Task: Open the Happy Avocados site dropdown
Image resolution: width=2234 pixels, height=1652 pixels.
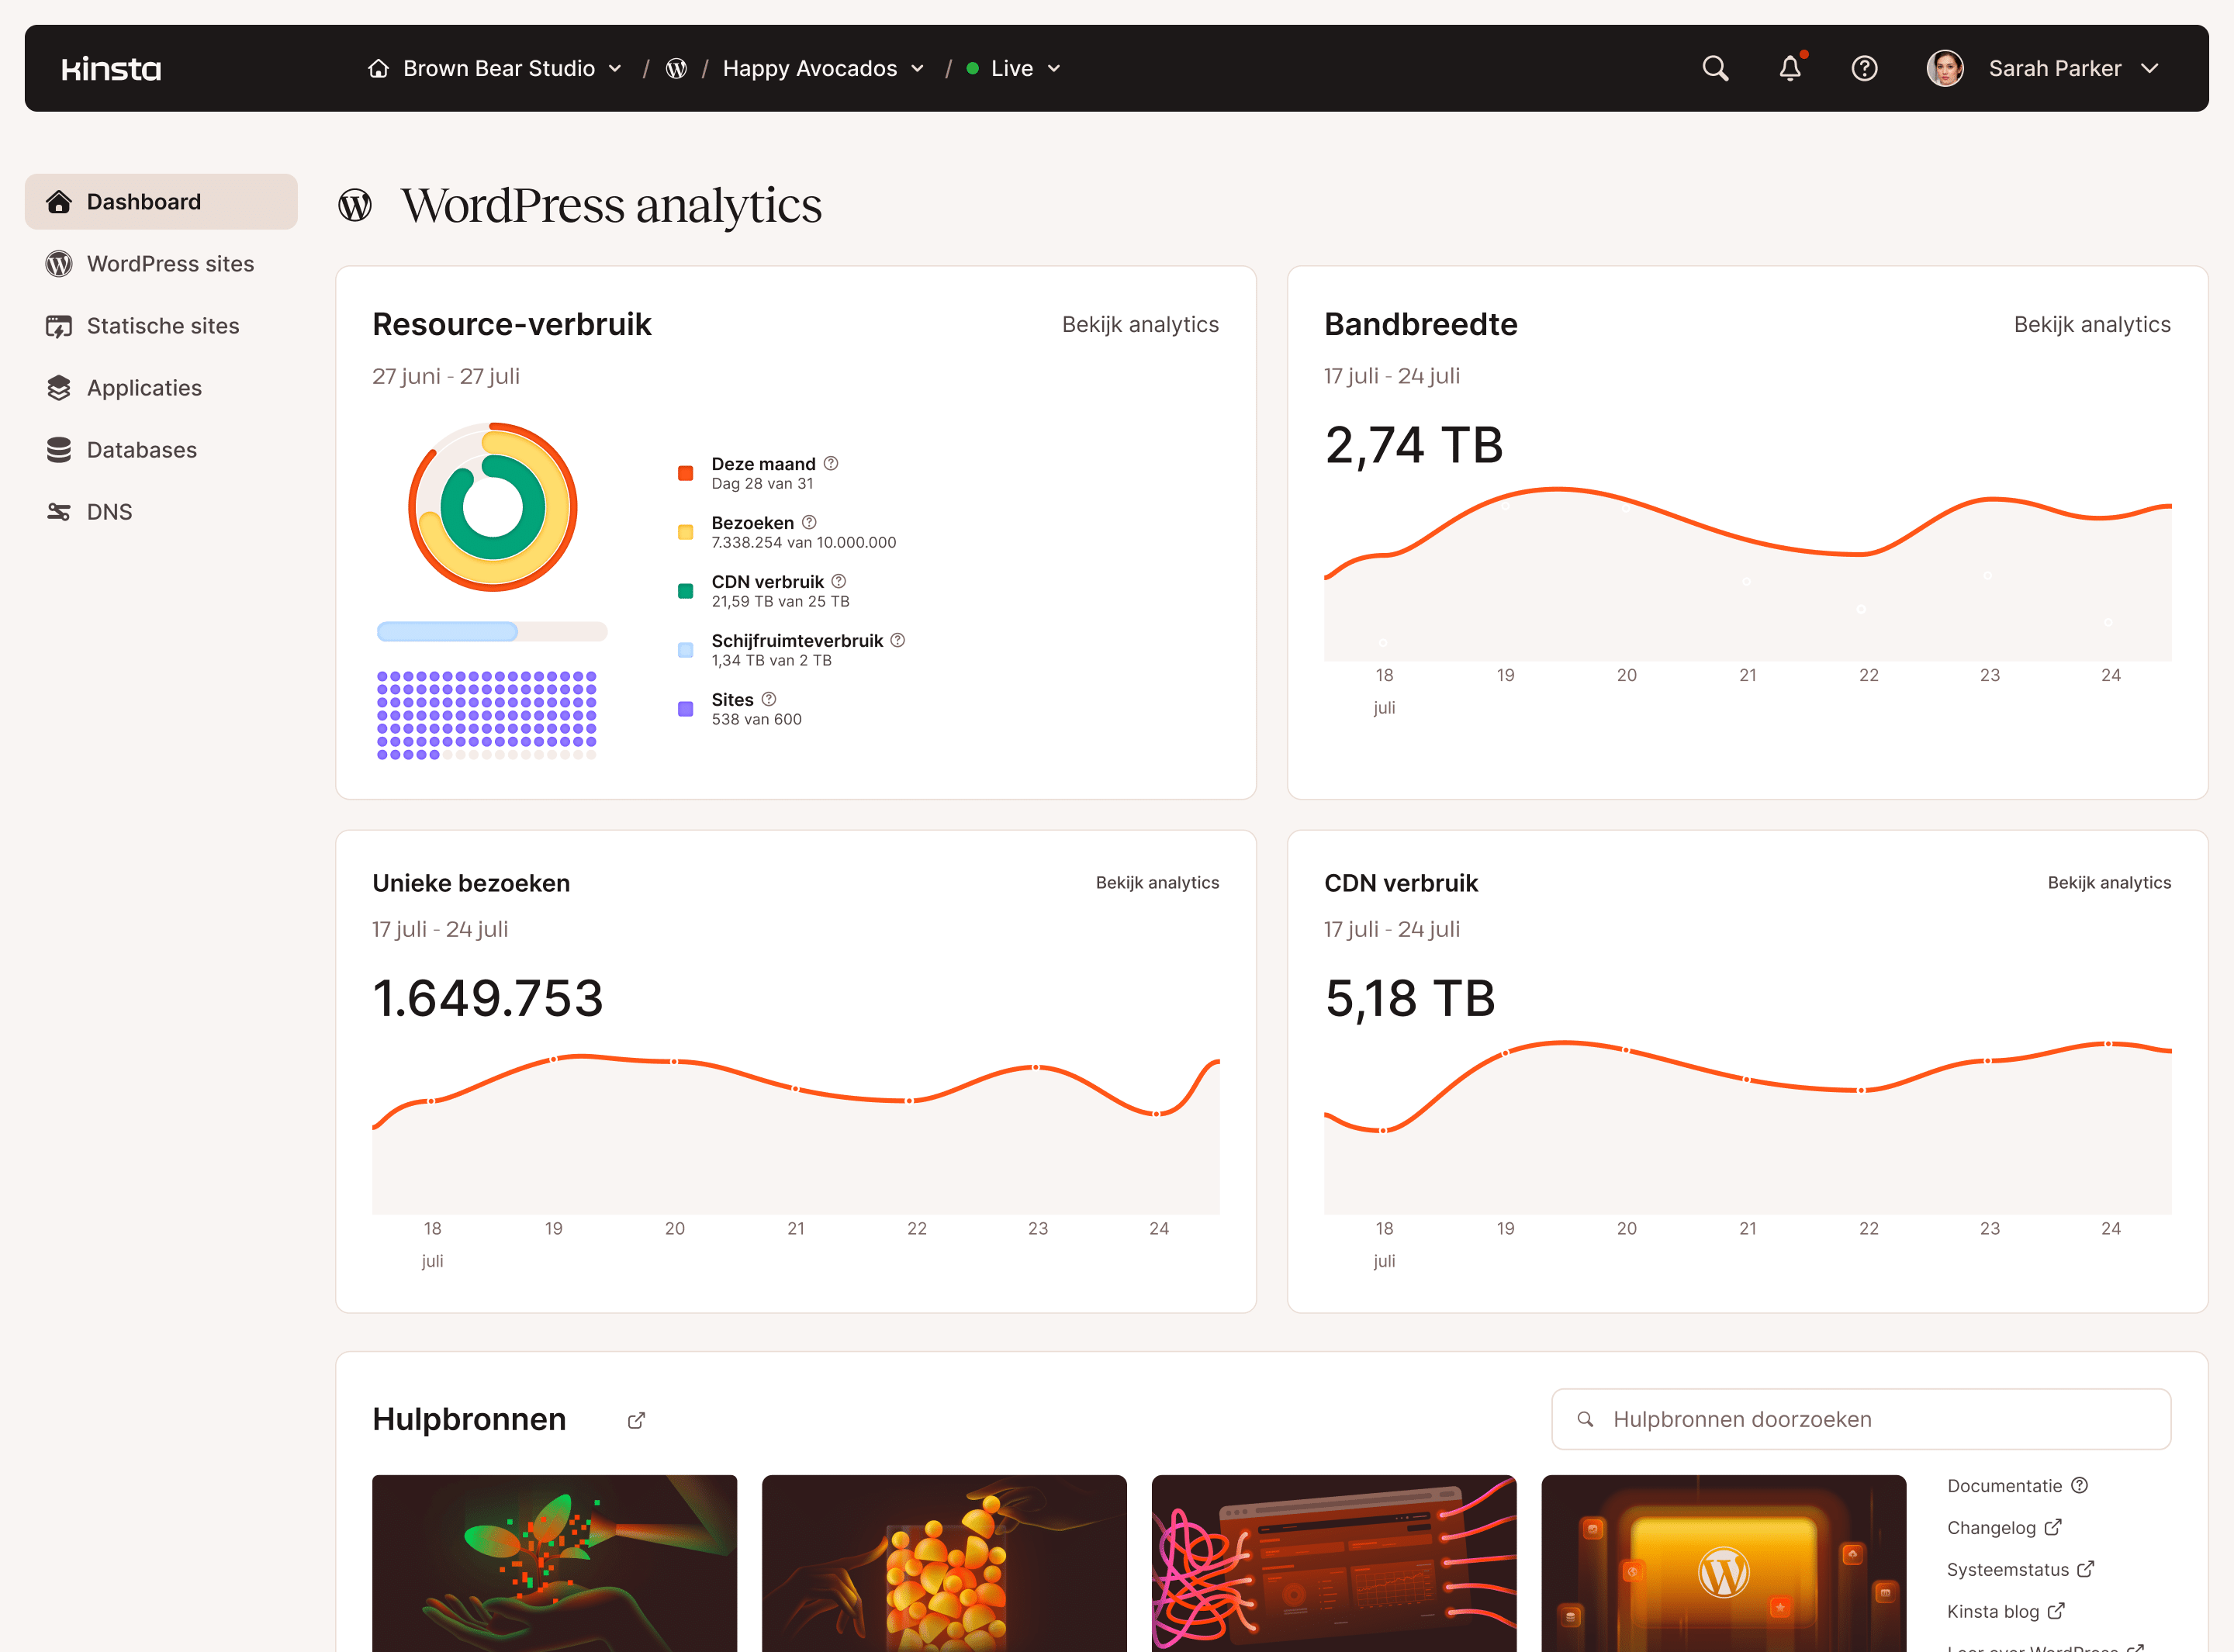Action: [x=918, y=68]
